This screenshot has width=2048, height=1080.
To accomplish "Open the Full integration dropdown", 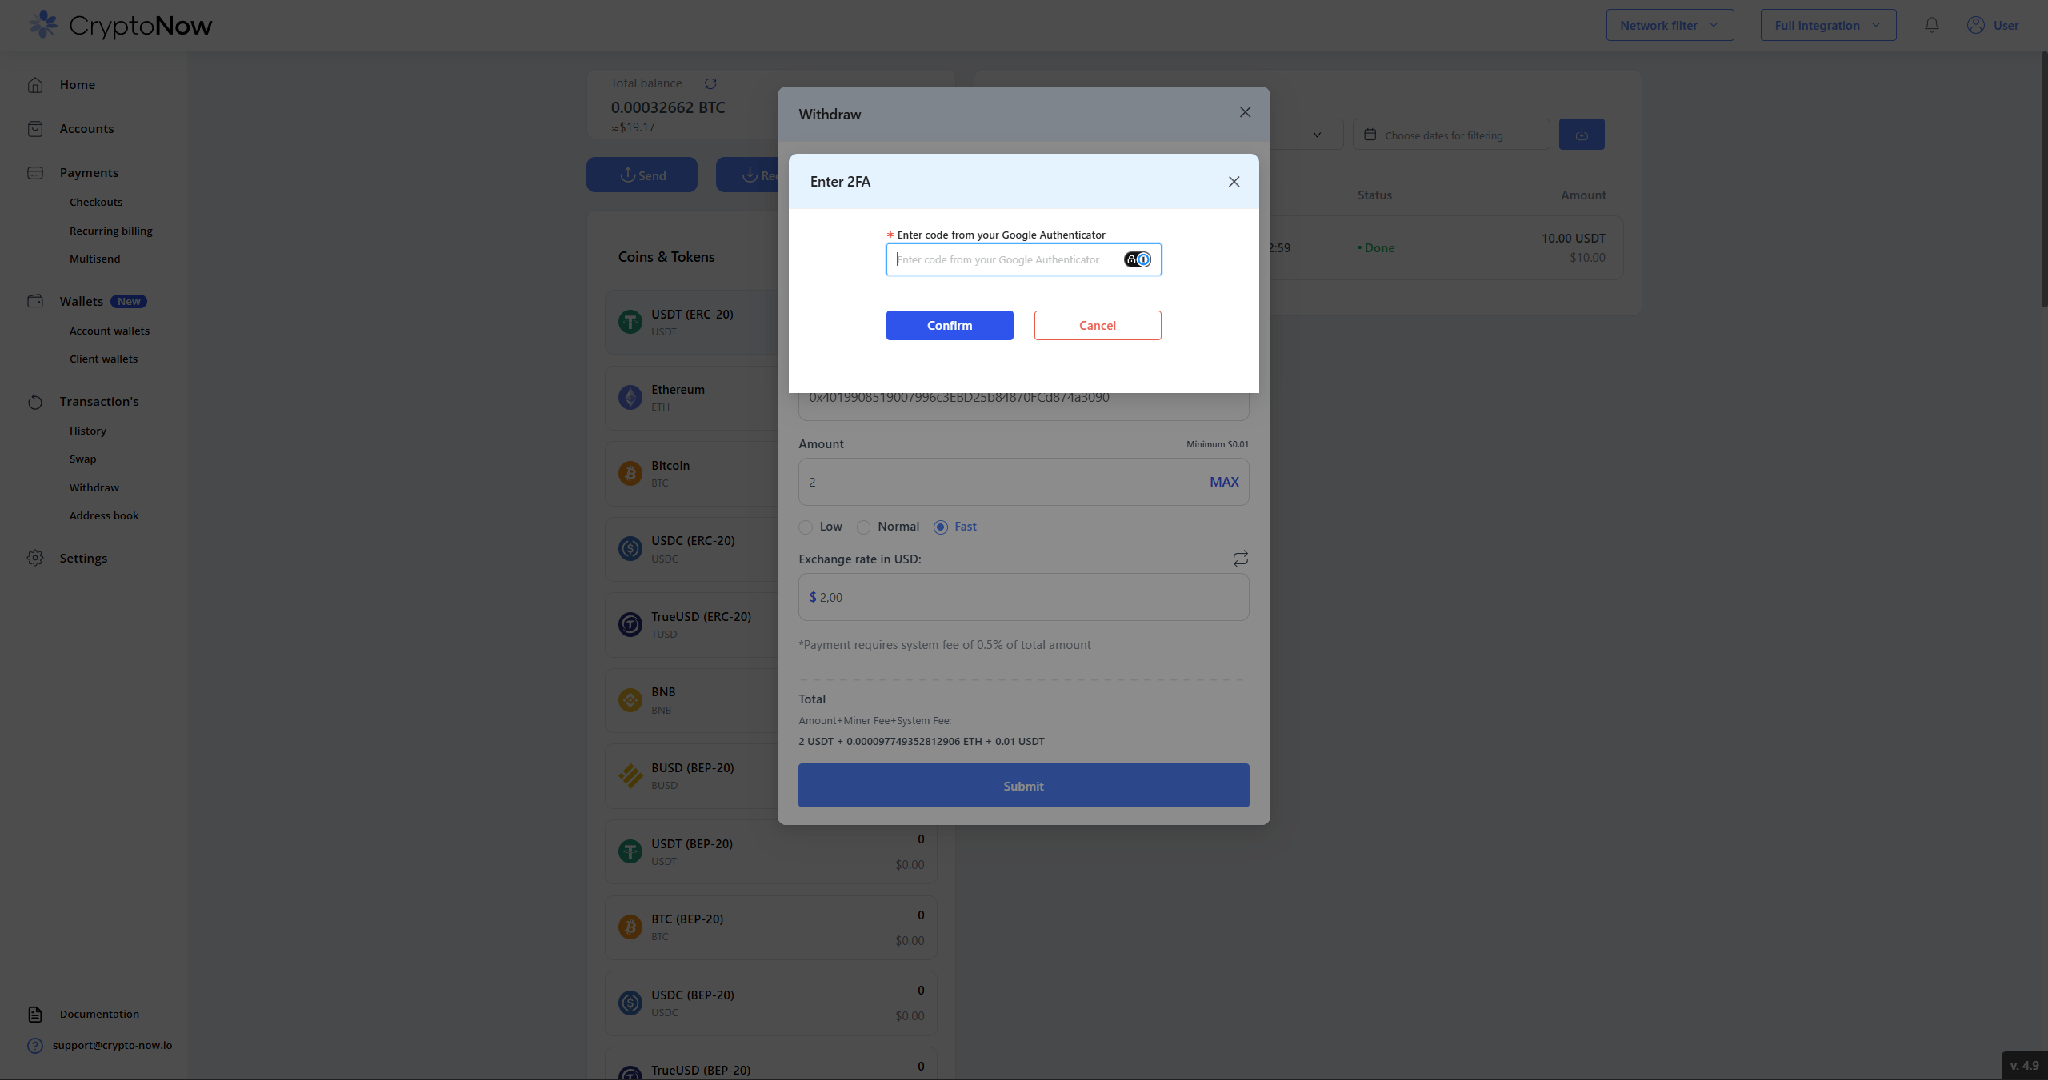I will [x=1828, y=25].
